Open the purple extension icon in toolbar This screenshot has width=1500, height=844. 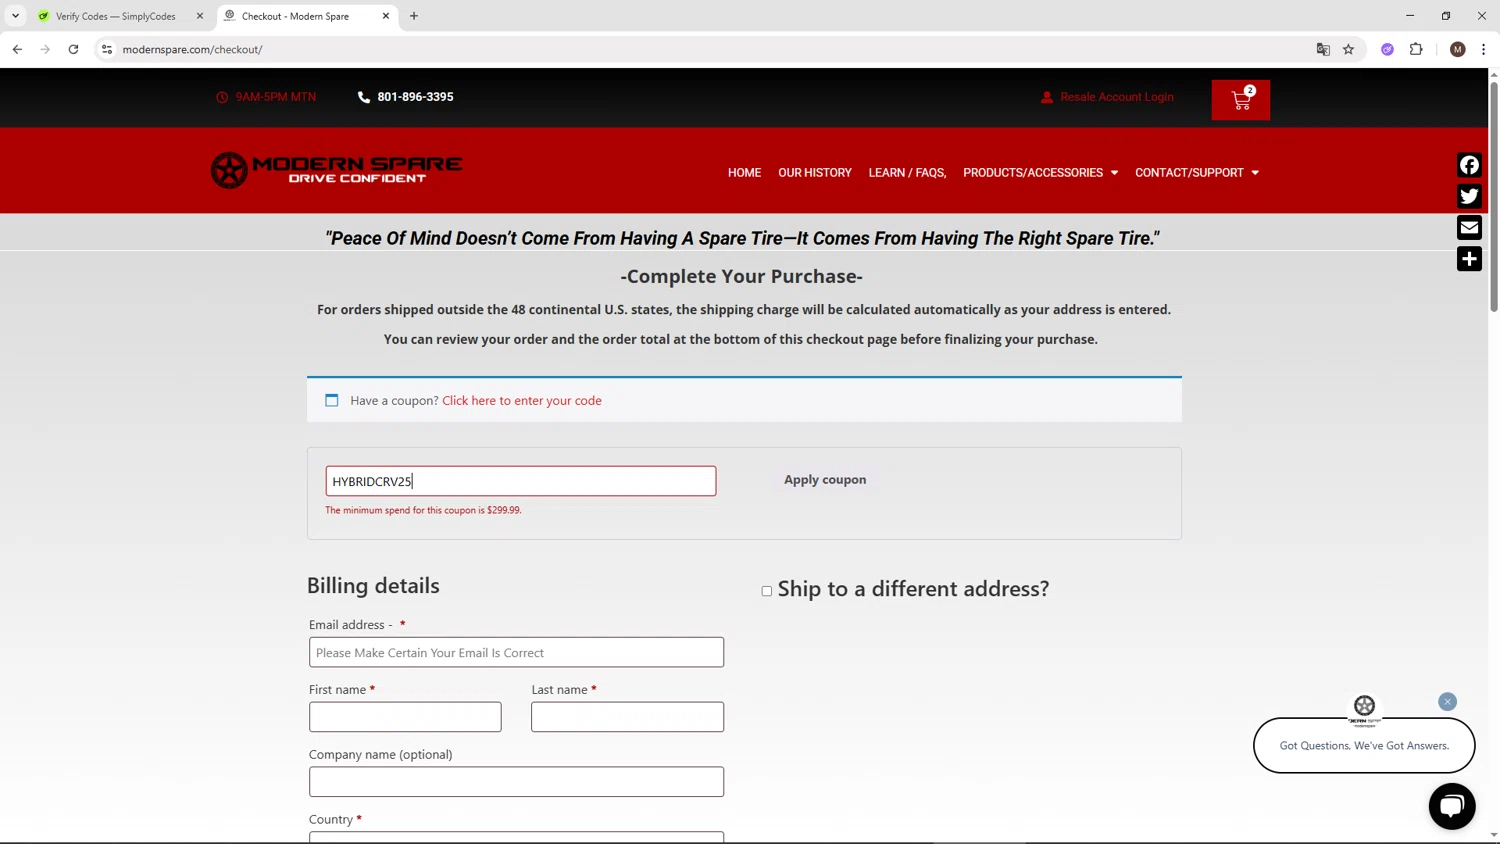[x=1387, y=49]
